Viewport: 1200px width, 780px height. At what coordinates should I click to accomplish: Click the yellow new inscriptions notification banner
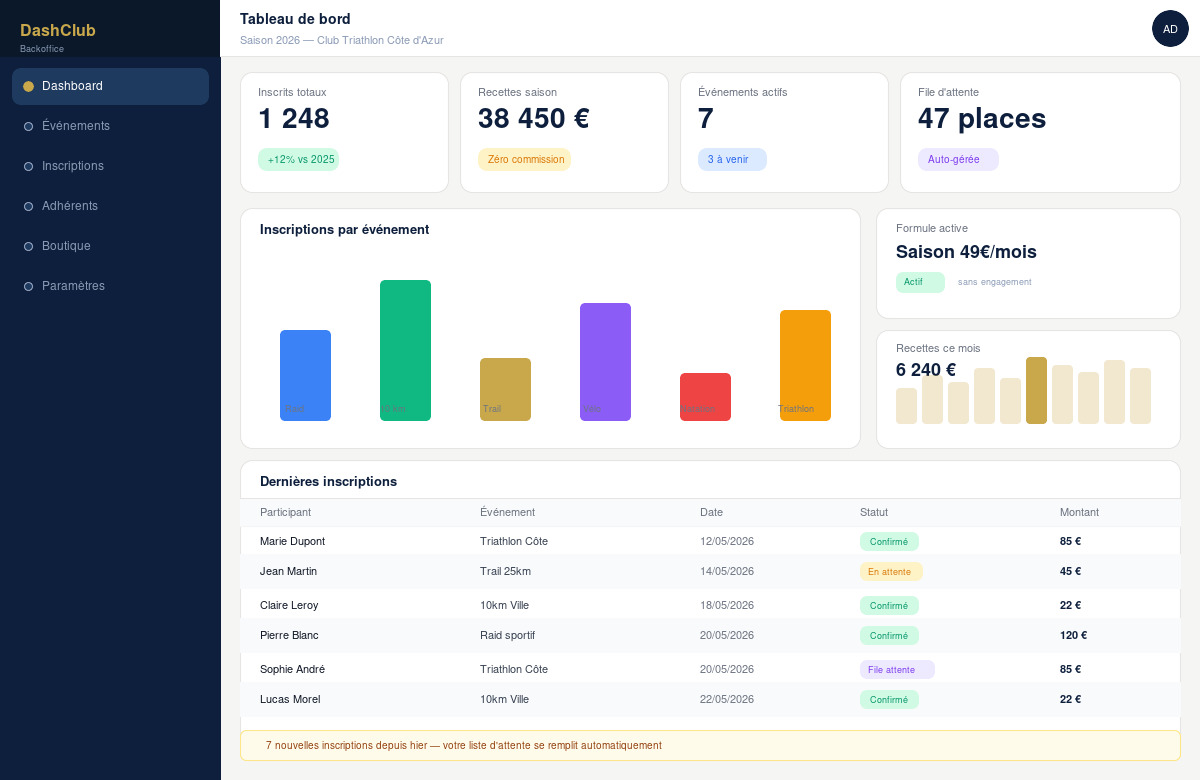(710, 746)
